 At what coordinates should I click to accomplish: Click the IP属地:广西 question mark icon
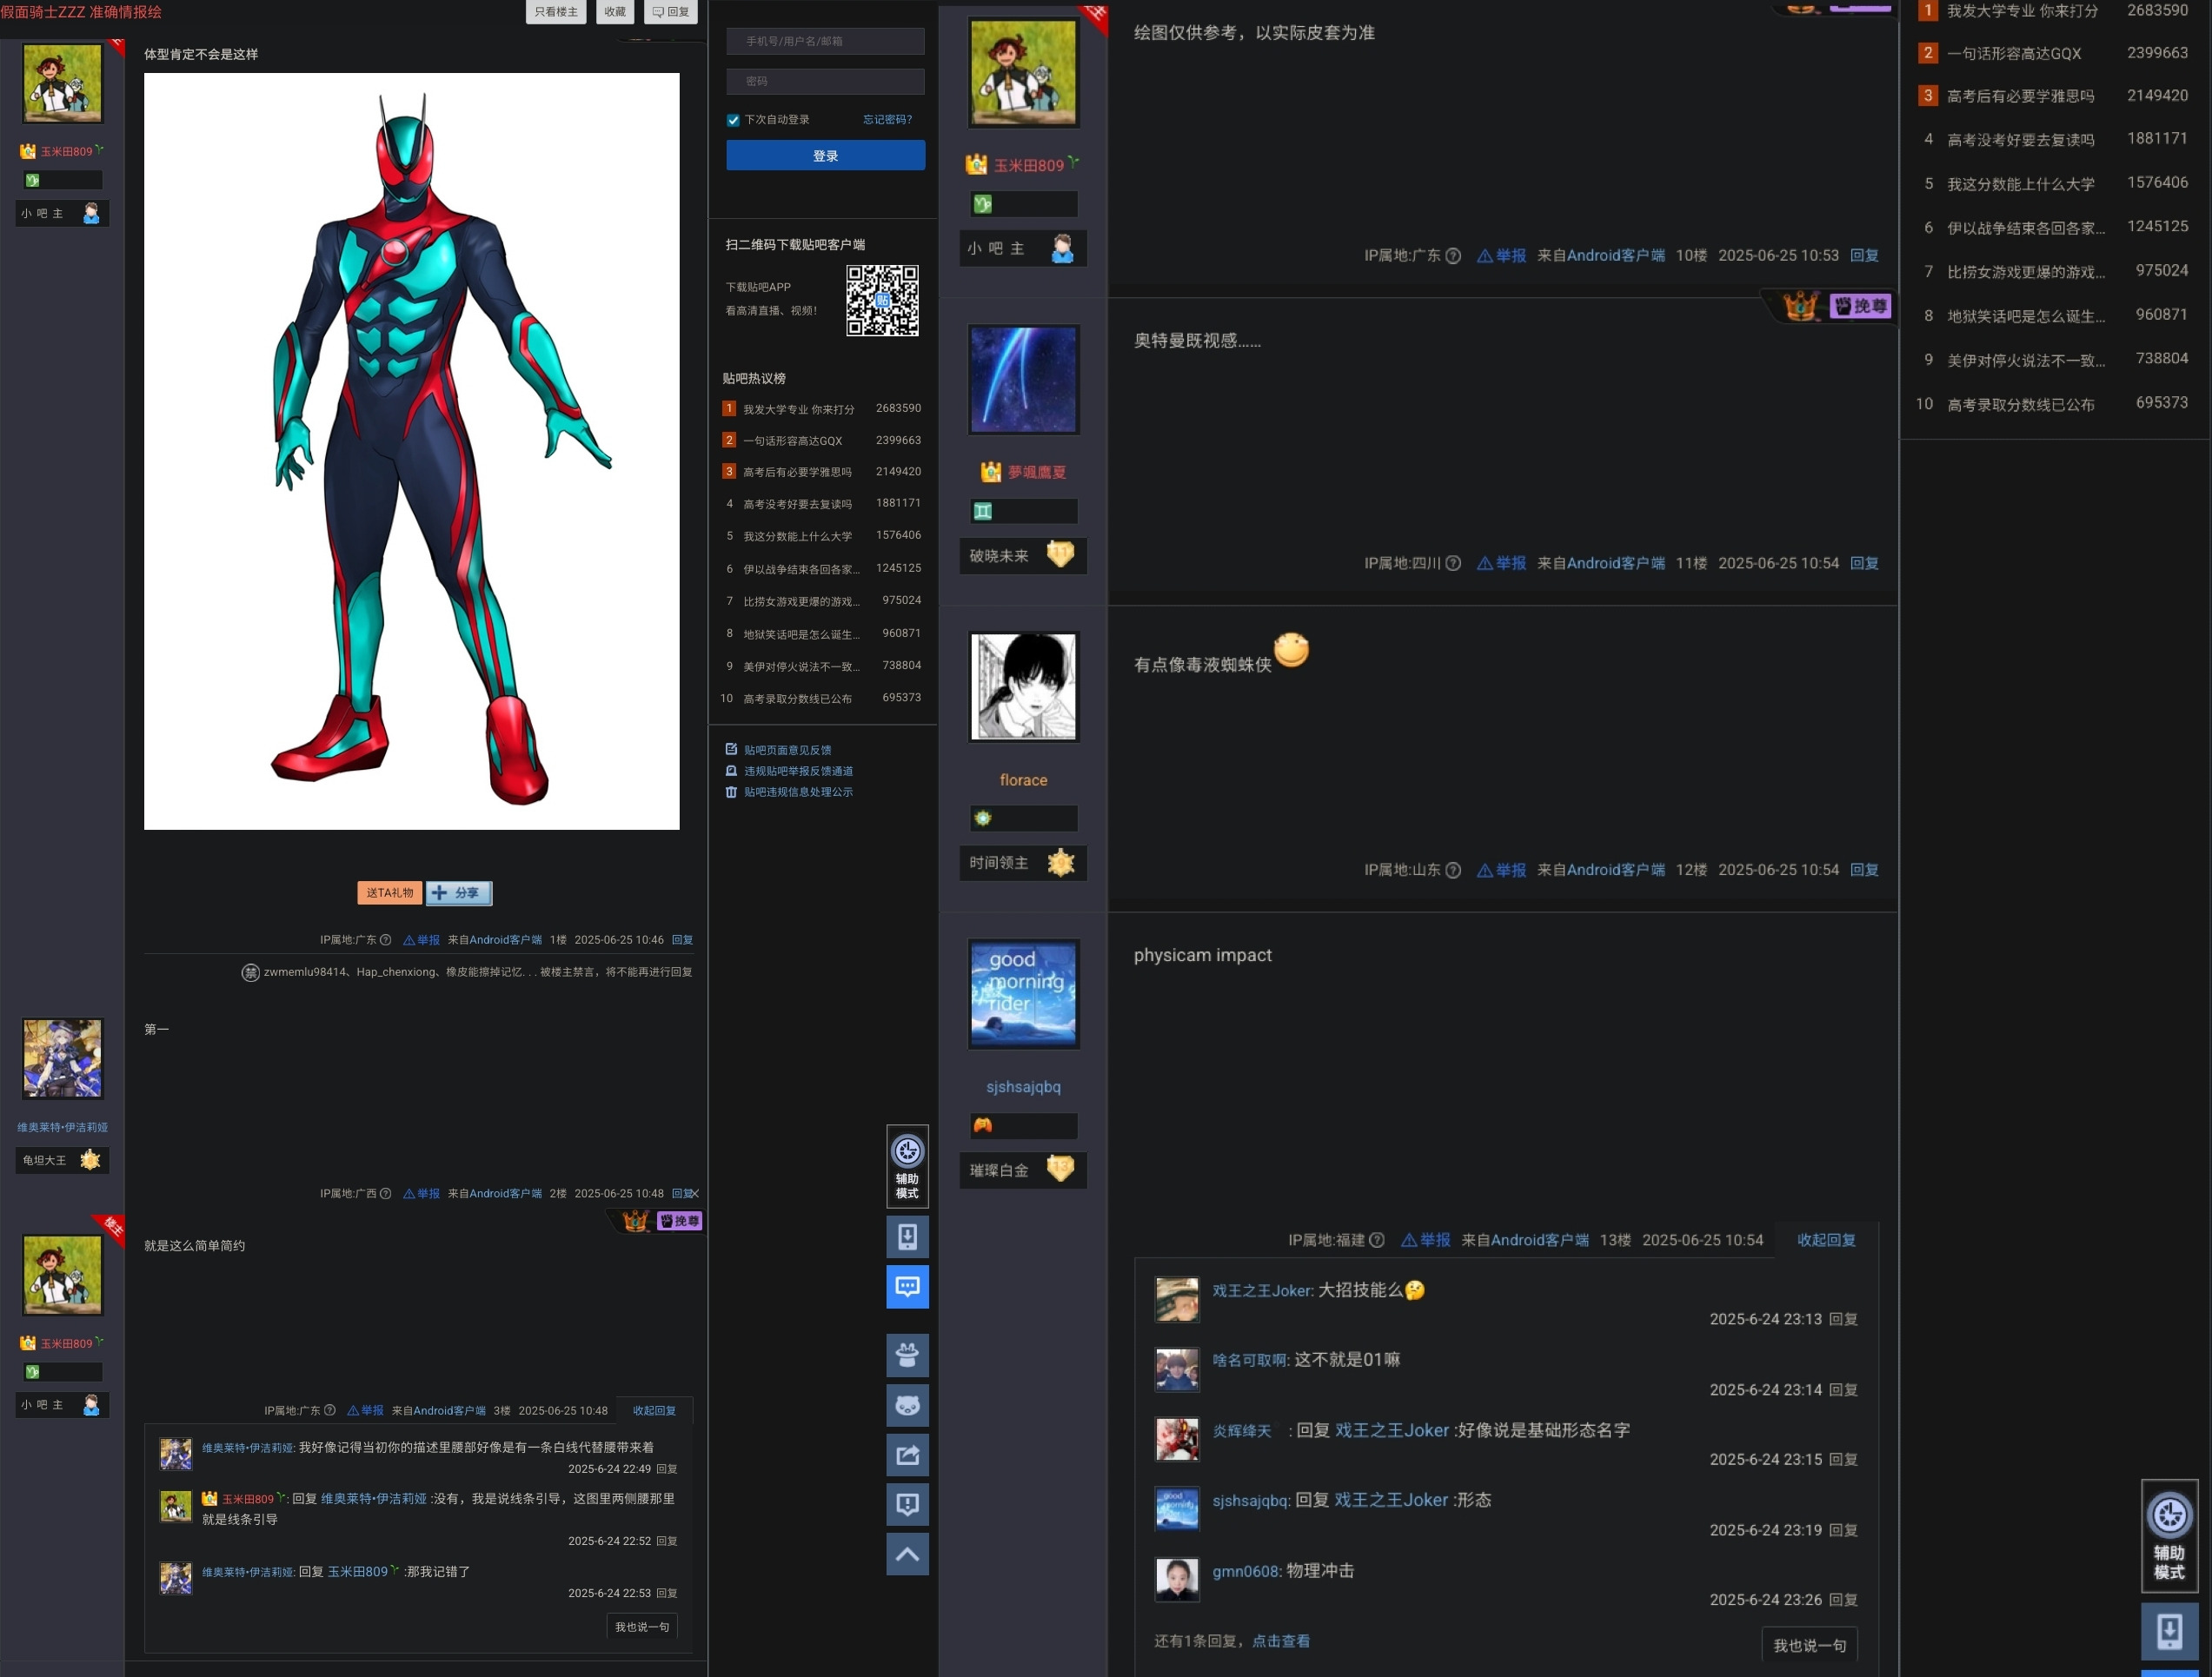[385, 1194]
